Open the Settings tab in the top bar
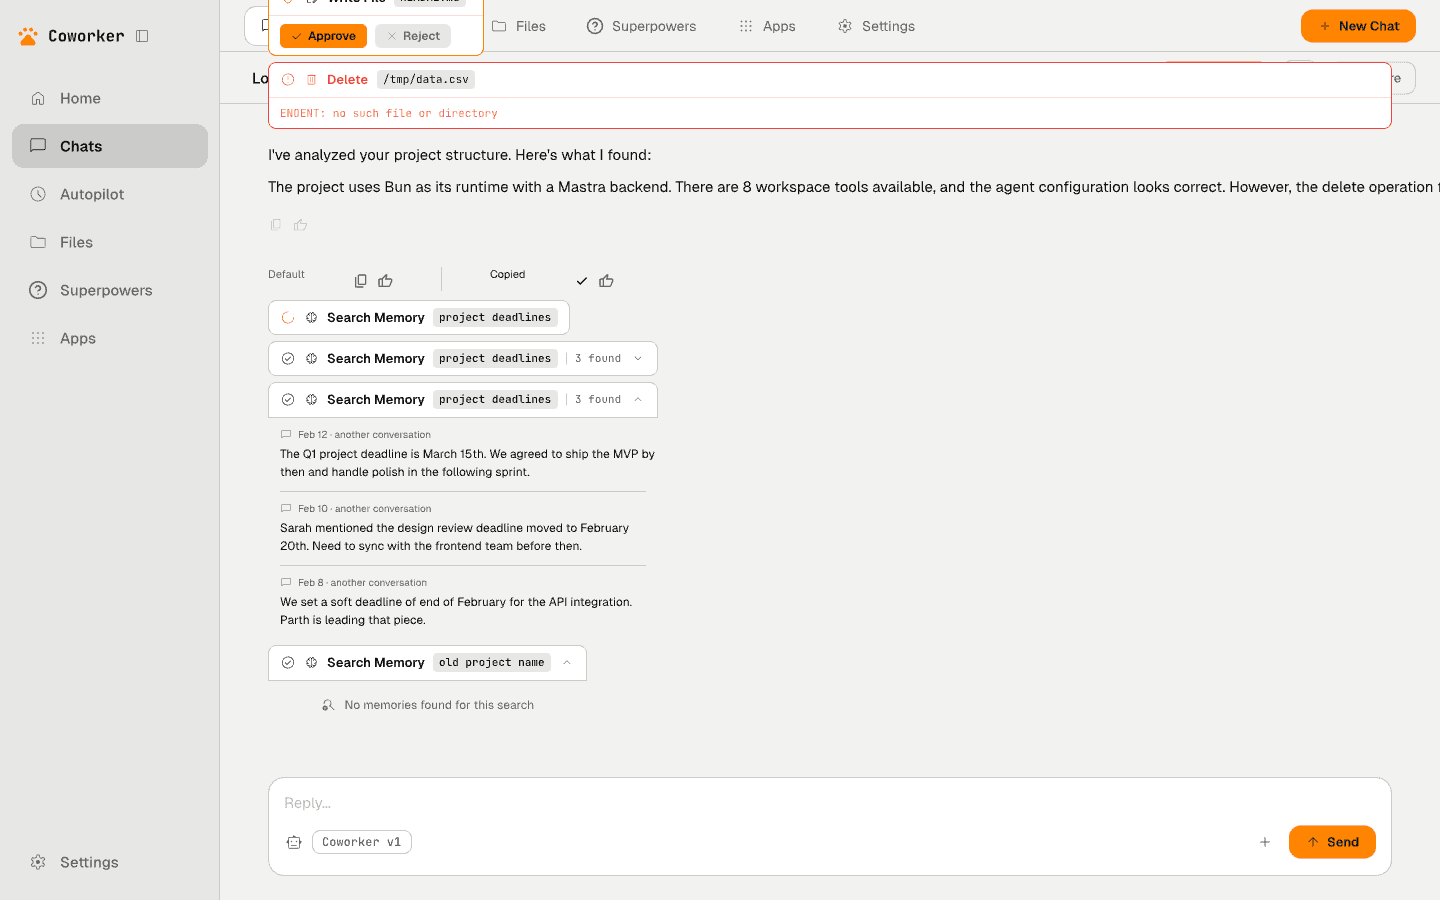The image size is (1440, 900). 876,26
